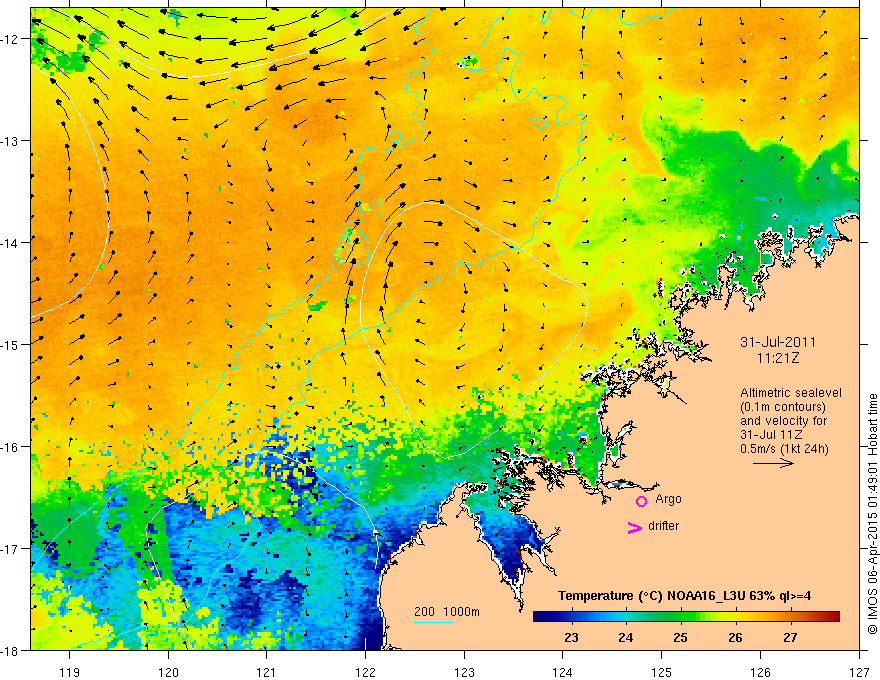Click the -13 latitude axis label

coord(10,141)
